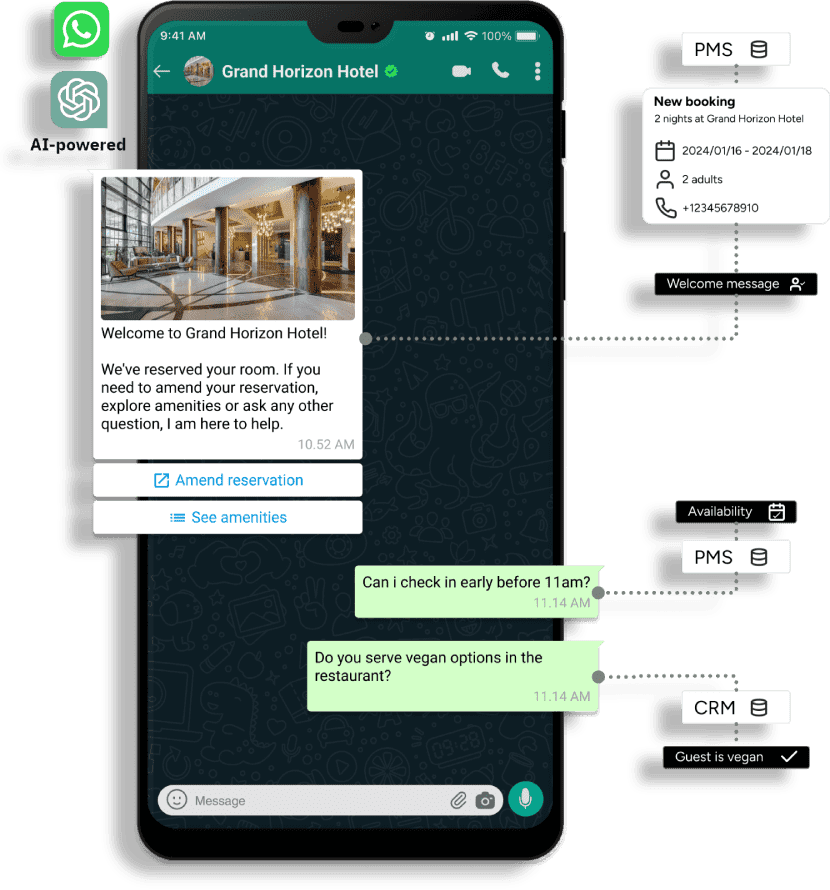Start a video call with the hotel
Viewport: 830px width, 890px height.
(x=462, y=71)
